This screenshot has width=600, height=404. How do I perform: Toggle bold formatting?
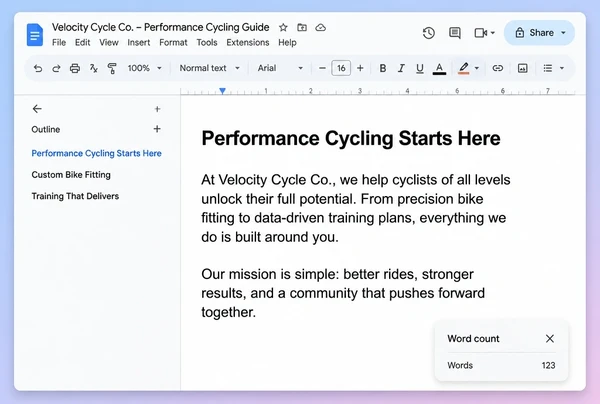tap(383, 68)
